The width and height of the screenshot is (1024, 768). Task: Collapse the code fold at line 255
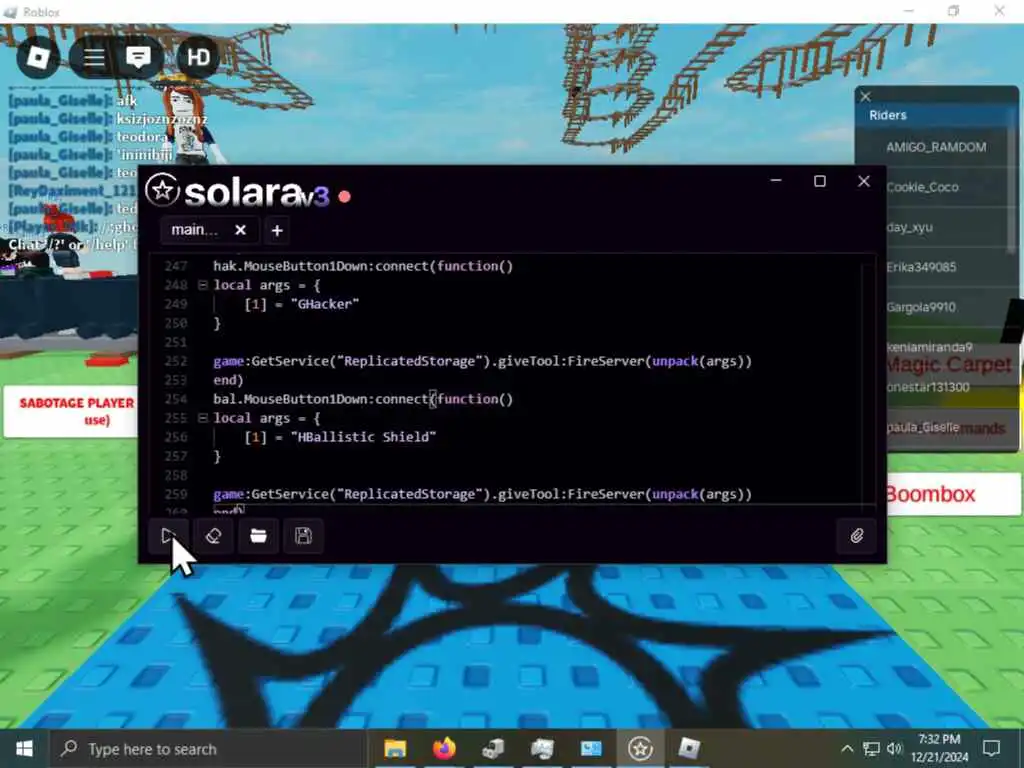(x=202, y=418)
